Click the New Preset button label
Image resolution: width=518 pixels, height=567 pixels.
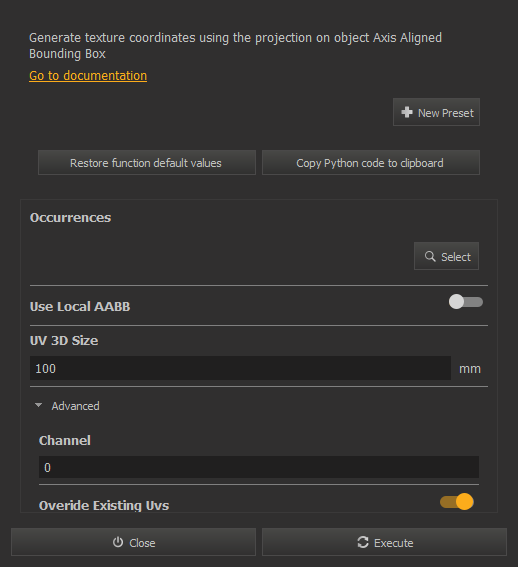point(446,113)
